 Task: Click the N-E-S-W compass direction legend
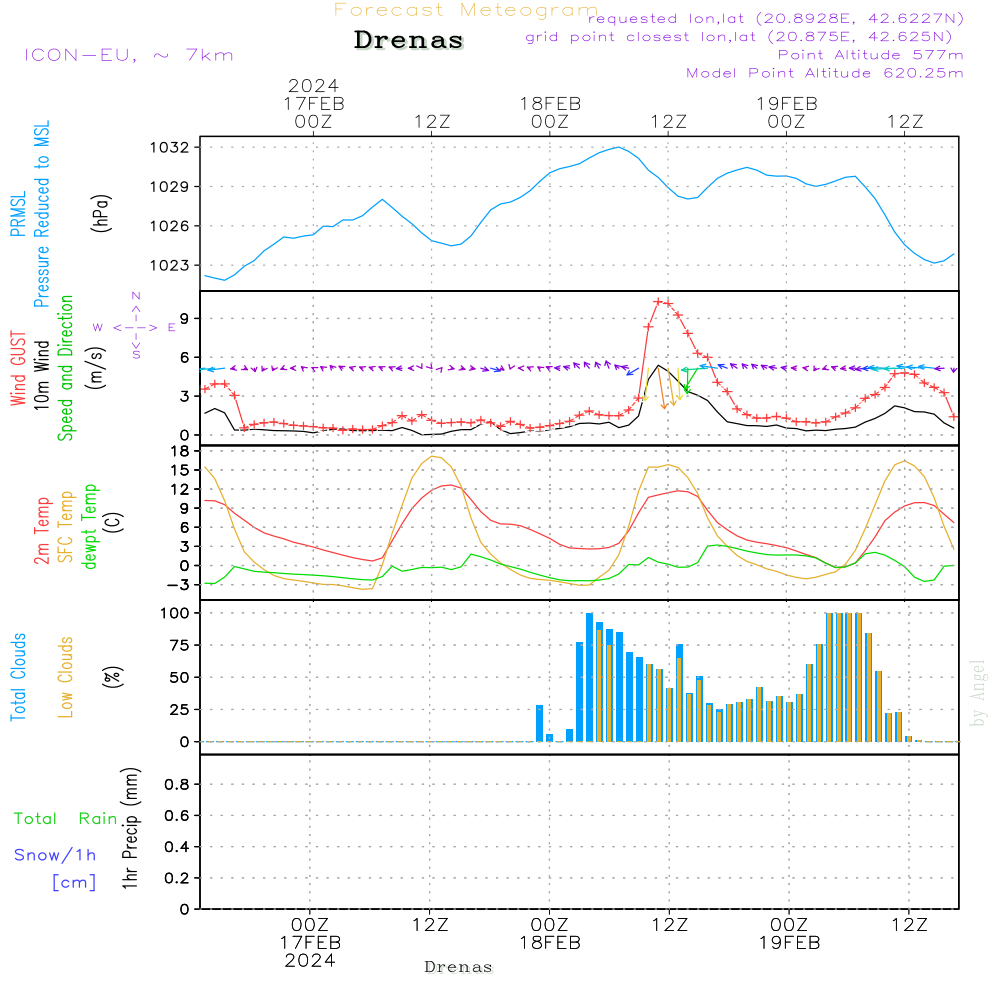point(135,327)
